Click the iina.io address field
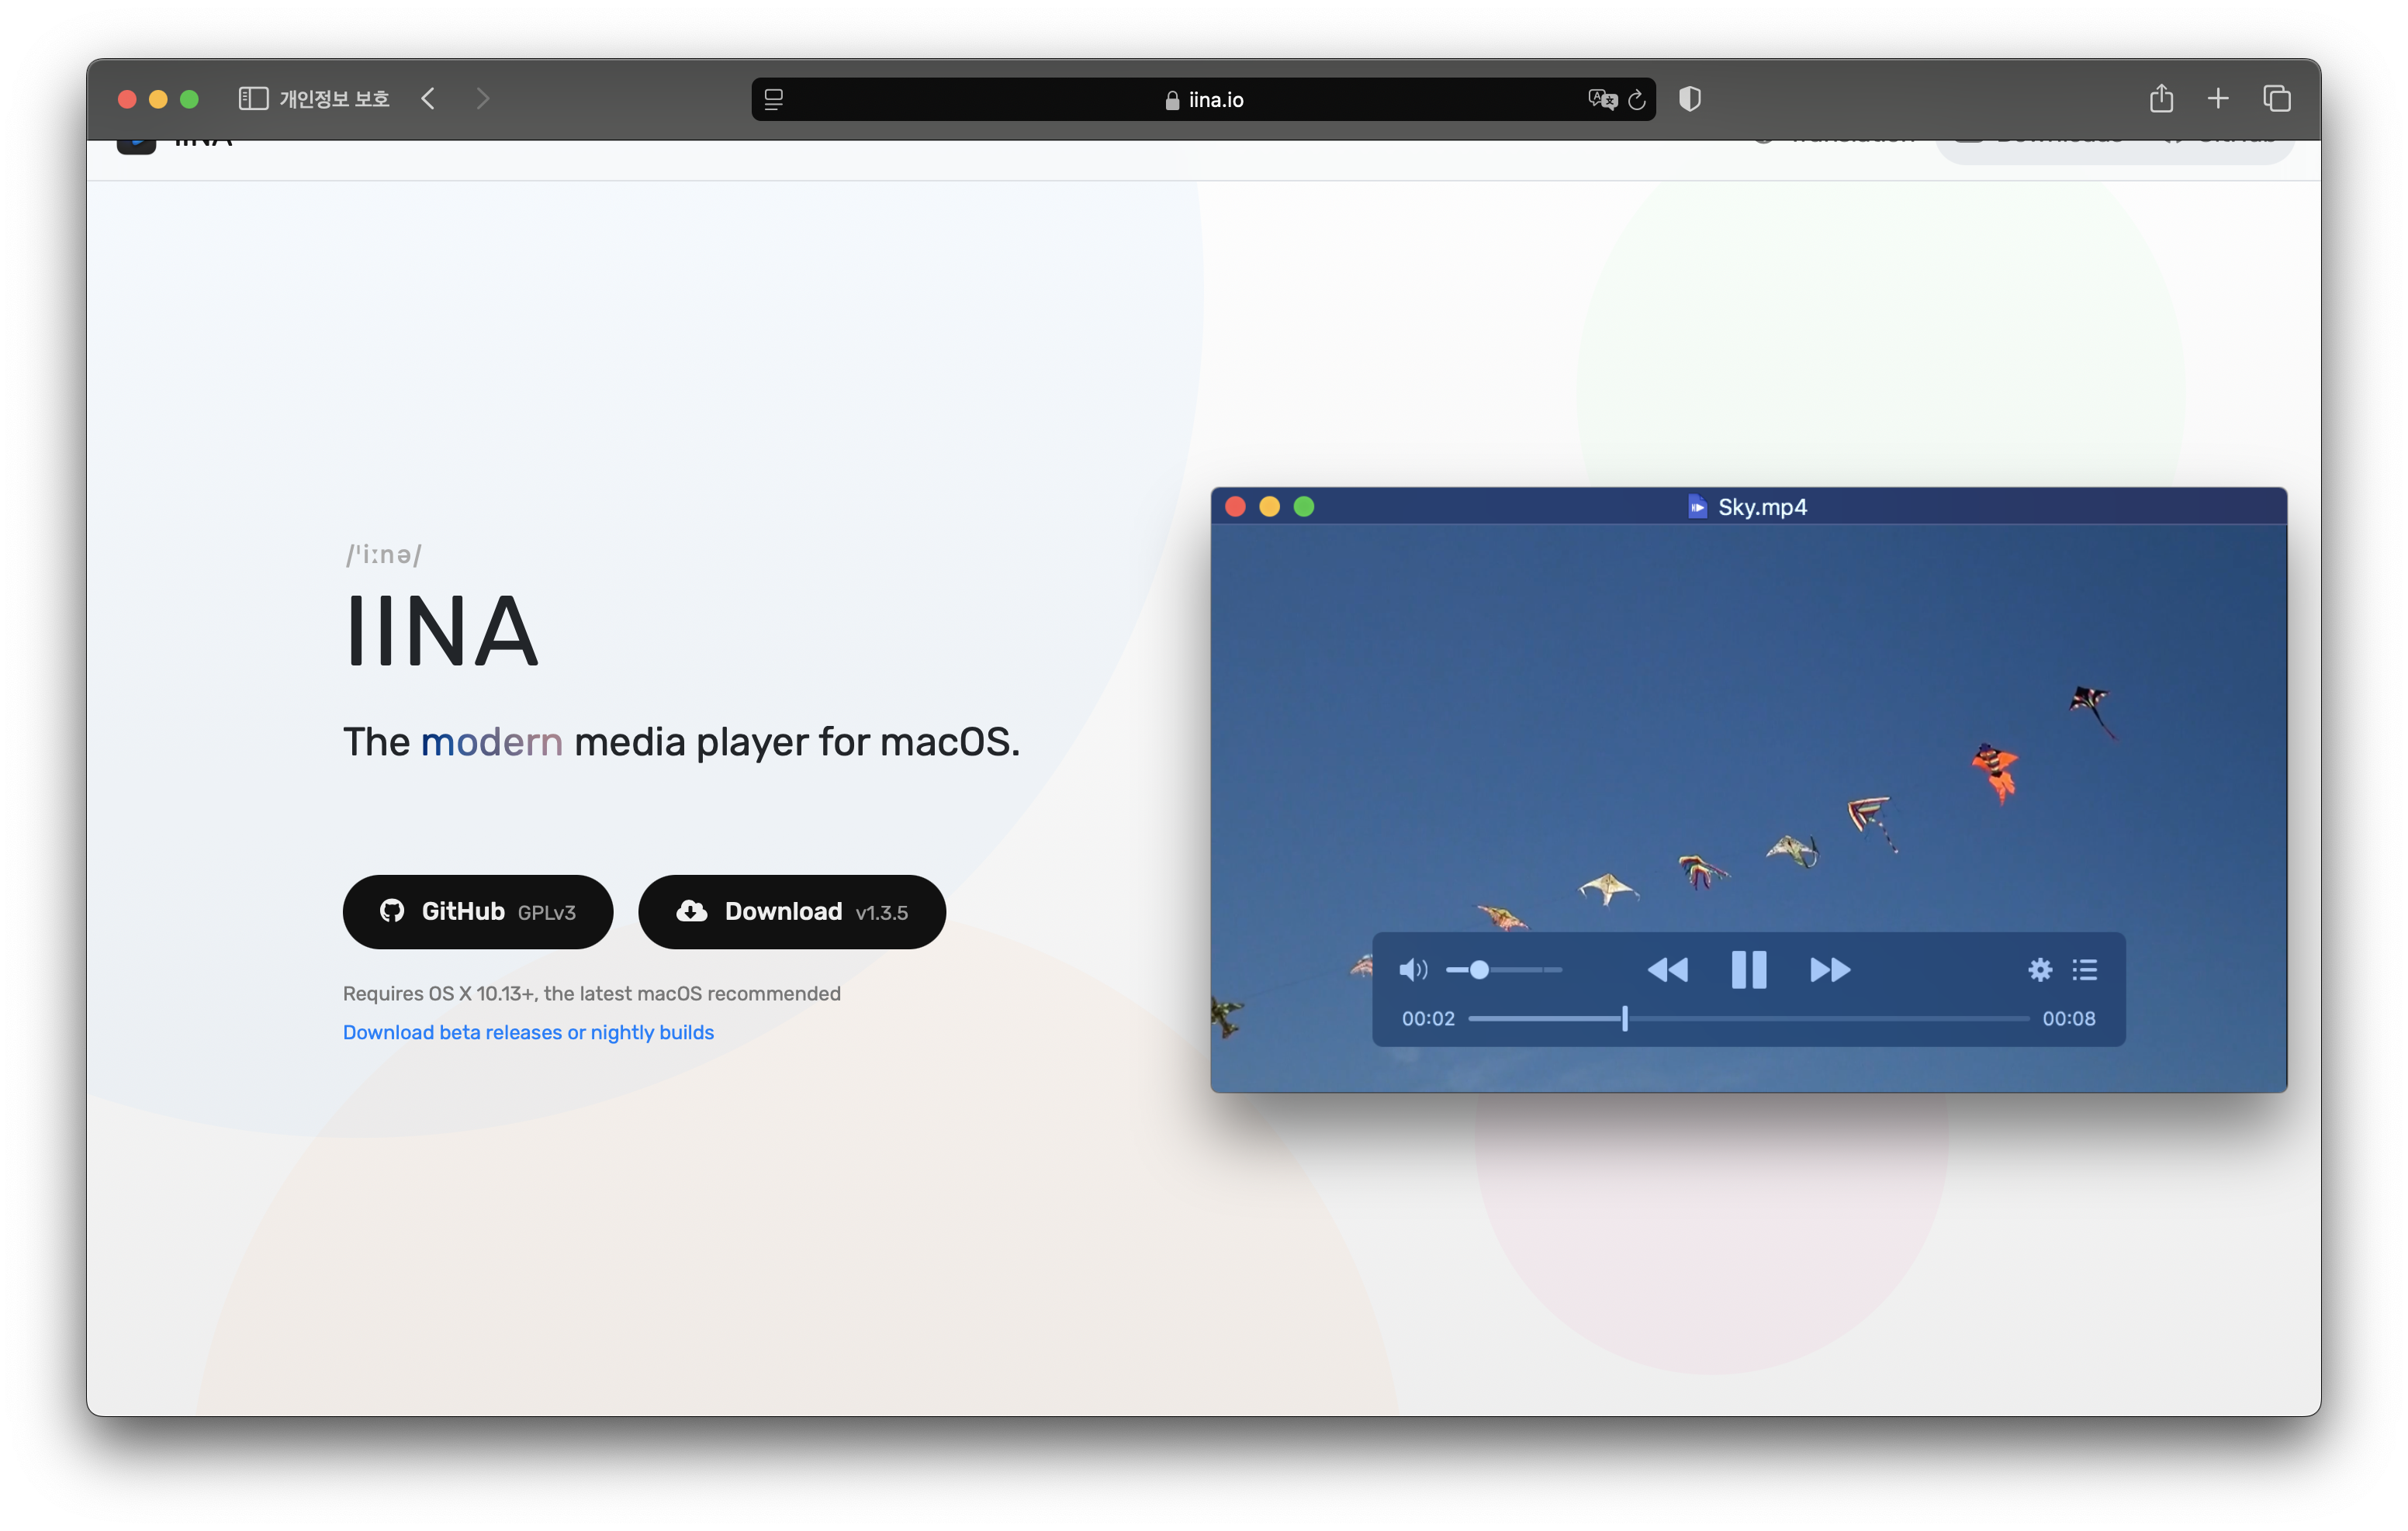2408x1531 pixels. point(1203,99)
